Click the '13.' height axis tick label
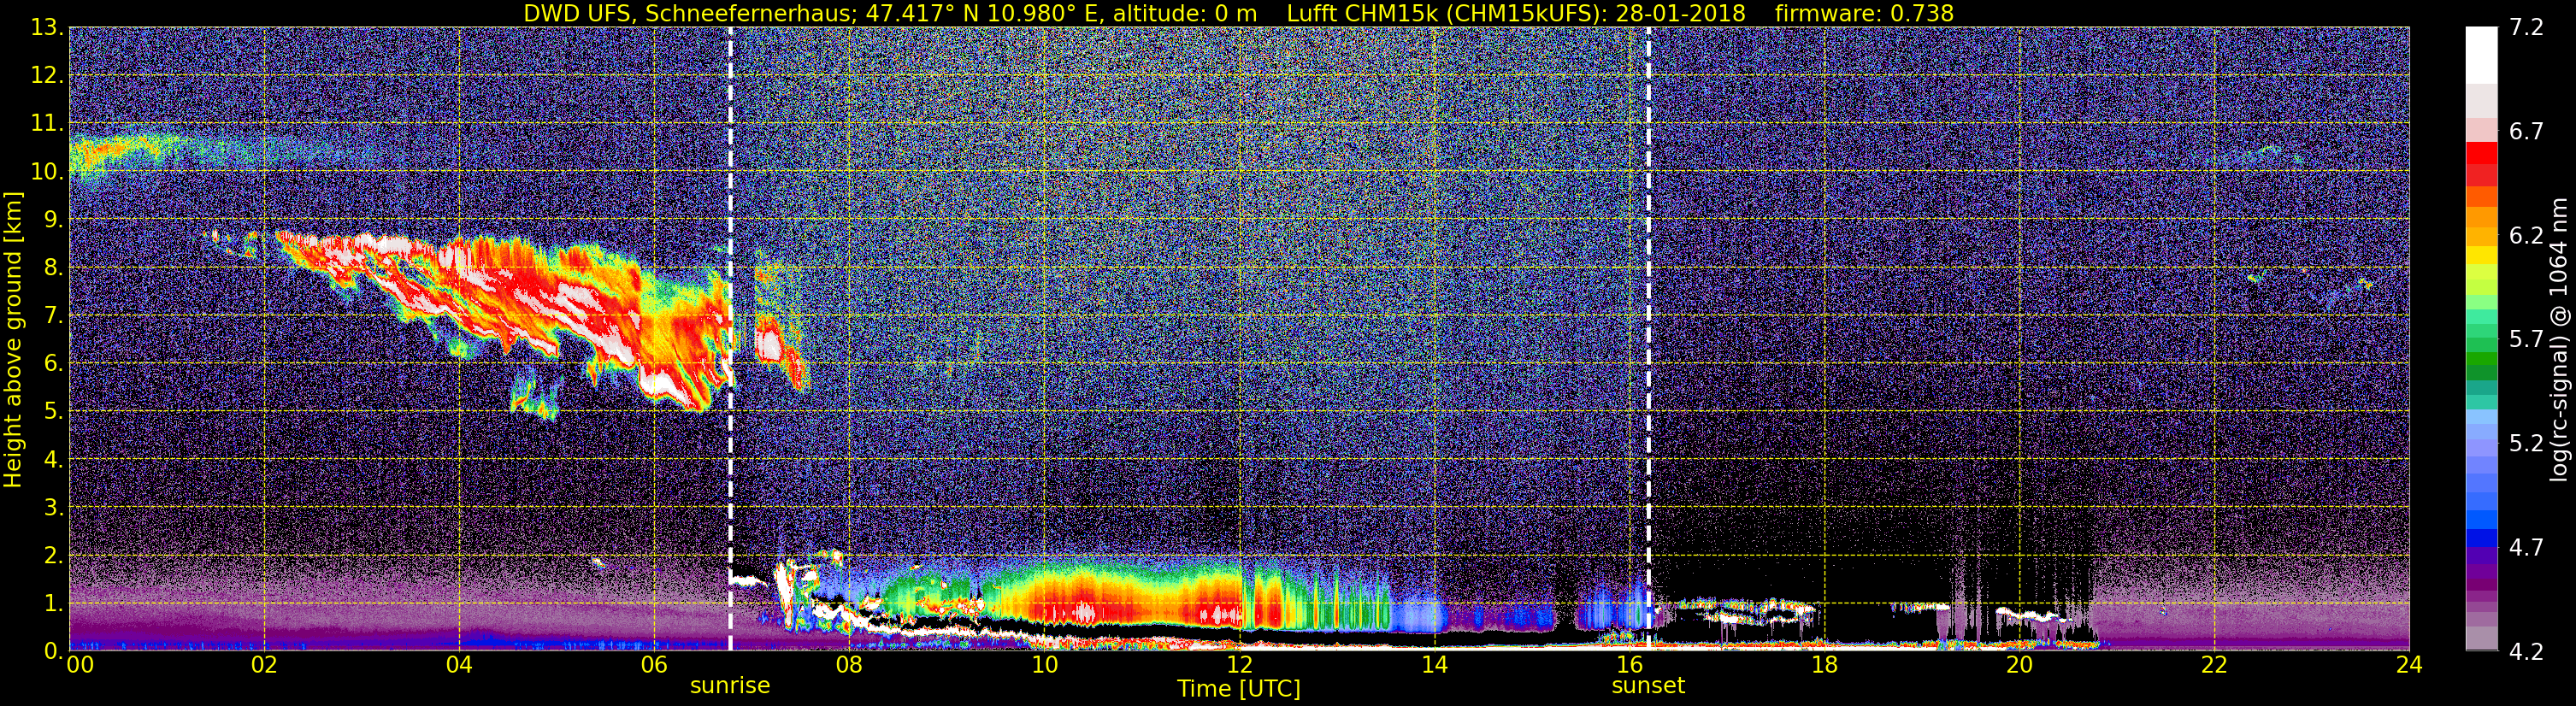This screenshot has width=2576, height=706. pyautogui.click(x=46, y=28)
